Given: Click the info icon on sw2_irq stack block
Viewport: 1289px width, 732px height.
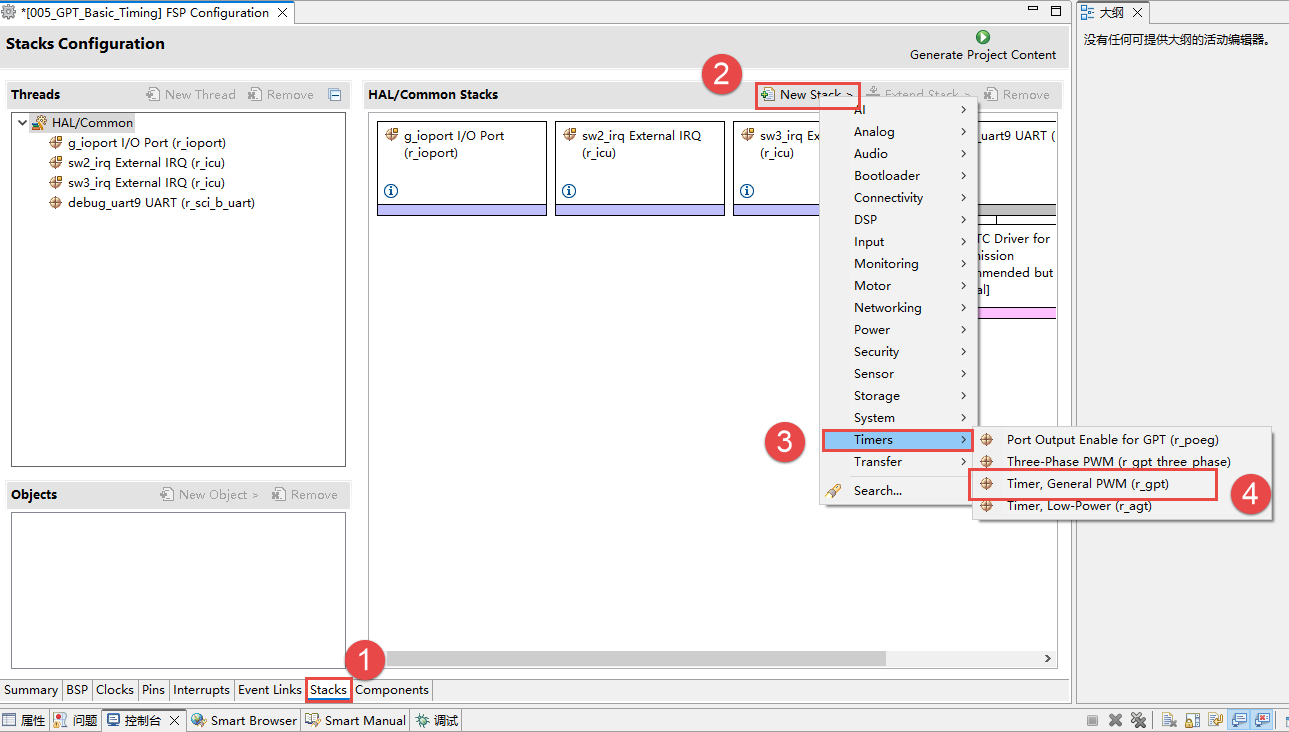Looking at the screenshot, I should (569, 191).
